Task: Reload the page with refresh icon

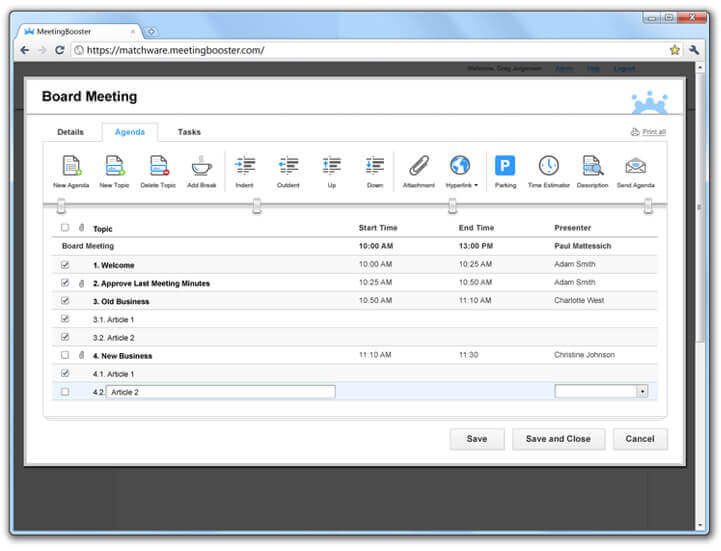Action: tap(59, 50)
